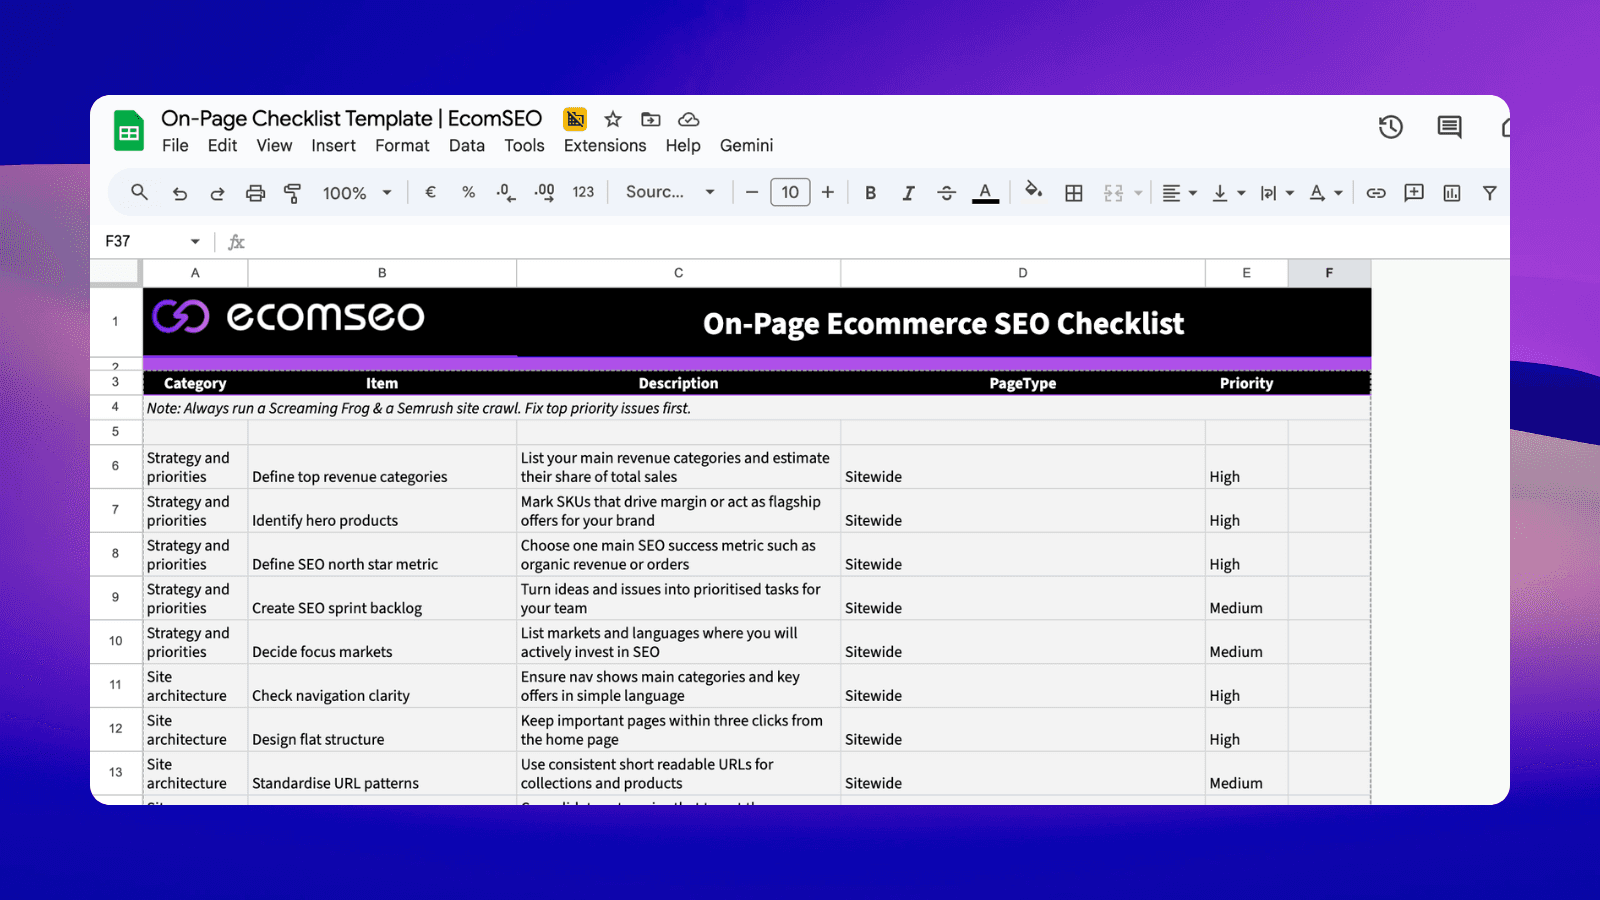Open text rotation dropdown
1600x900 pixels.
click(1326, 193)
